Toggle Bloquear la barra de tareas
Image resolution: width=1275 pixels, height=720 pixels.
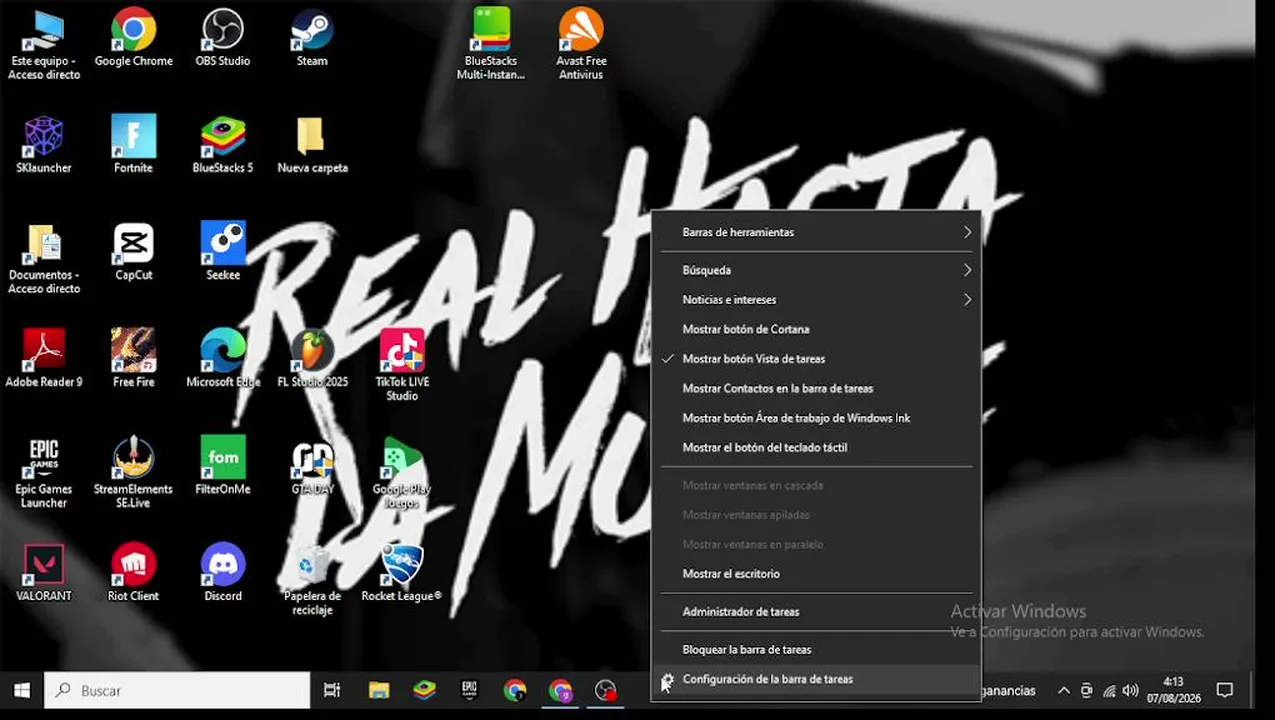[x=816, y=650]
